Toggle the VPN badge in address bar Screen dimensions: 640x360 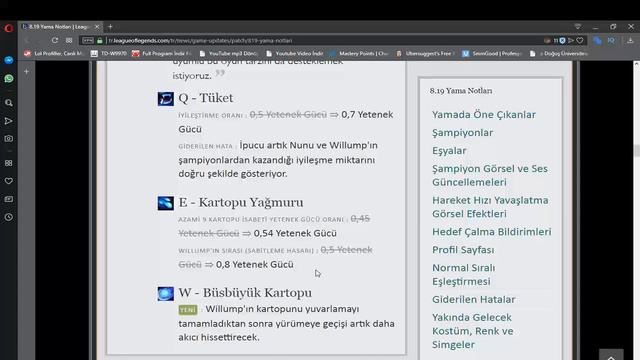point(88,40)
